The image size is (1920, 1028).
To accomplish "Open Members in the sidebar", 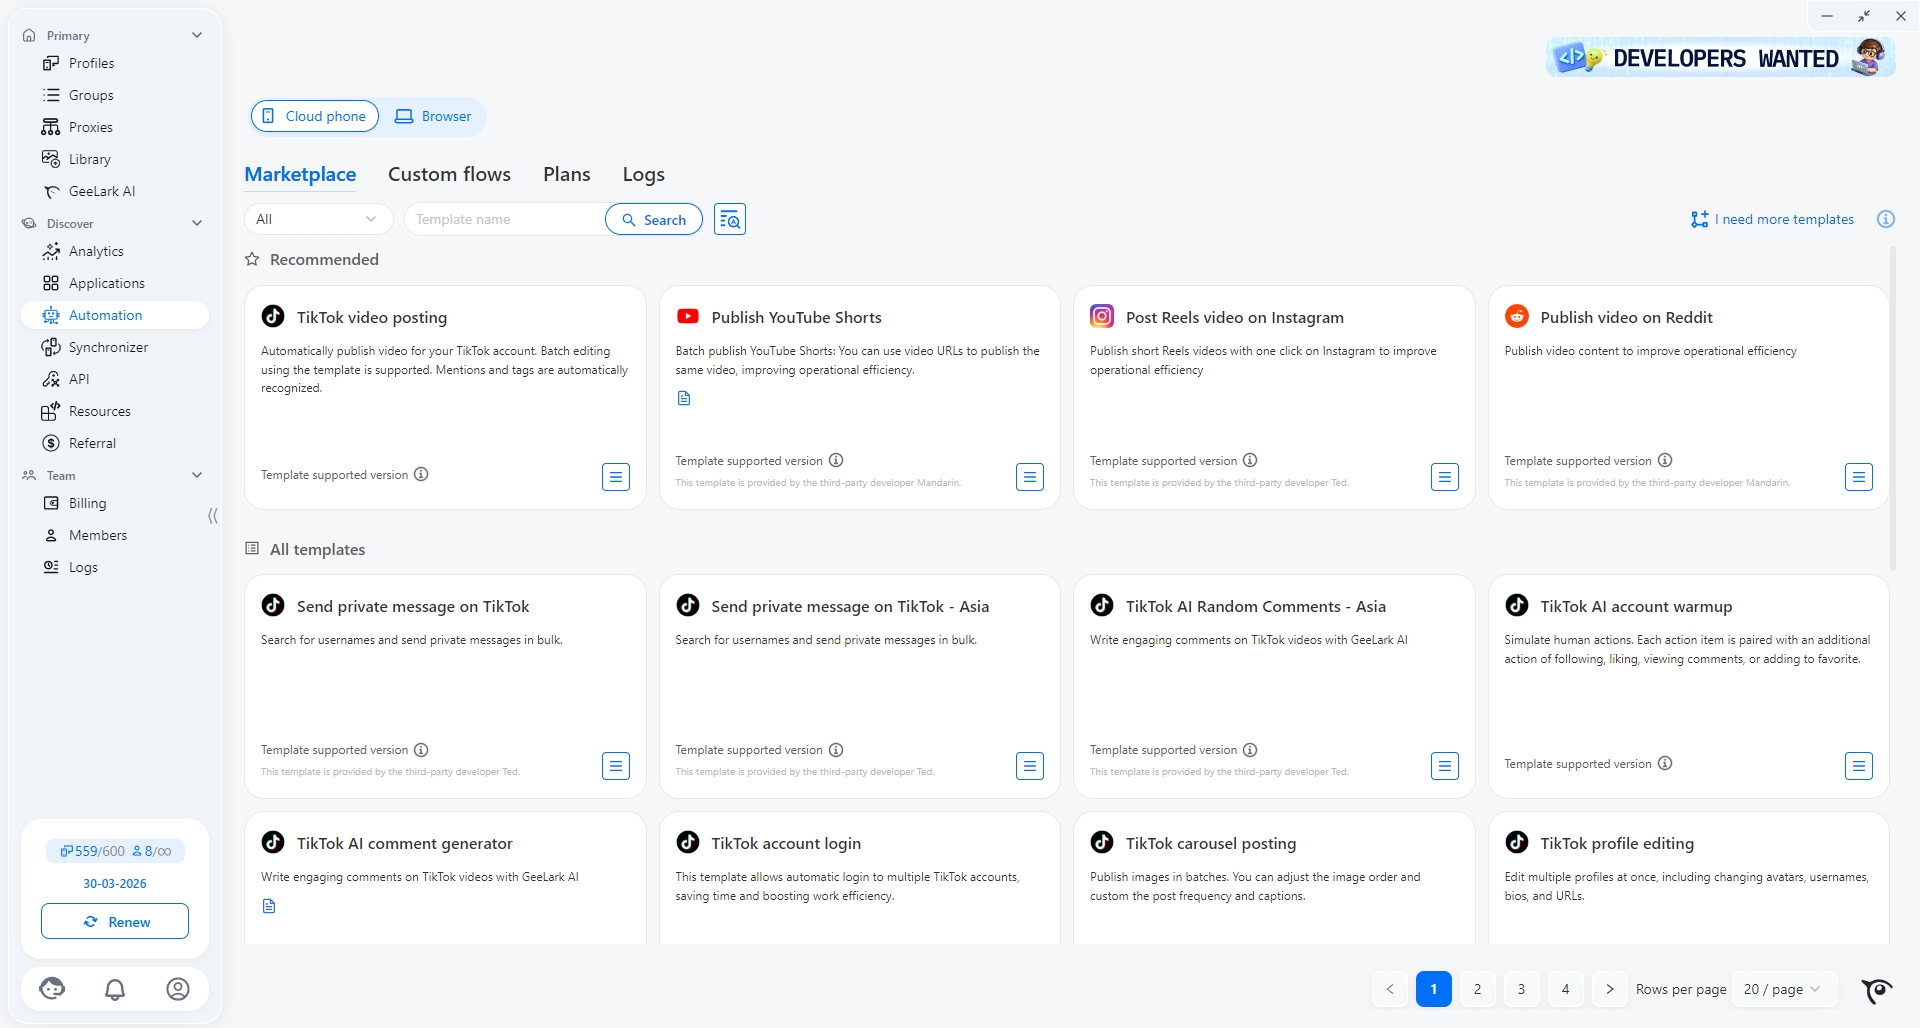I will pos(115,535).
